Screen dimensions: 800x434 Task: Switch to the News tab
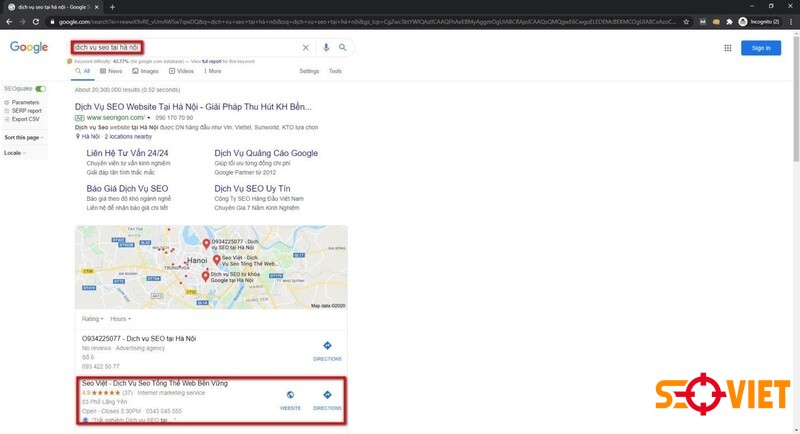pos(111,71)
